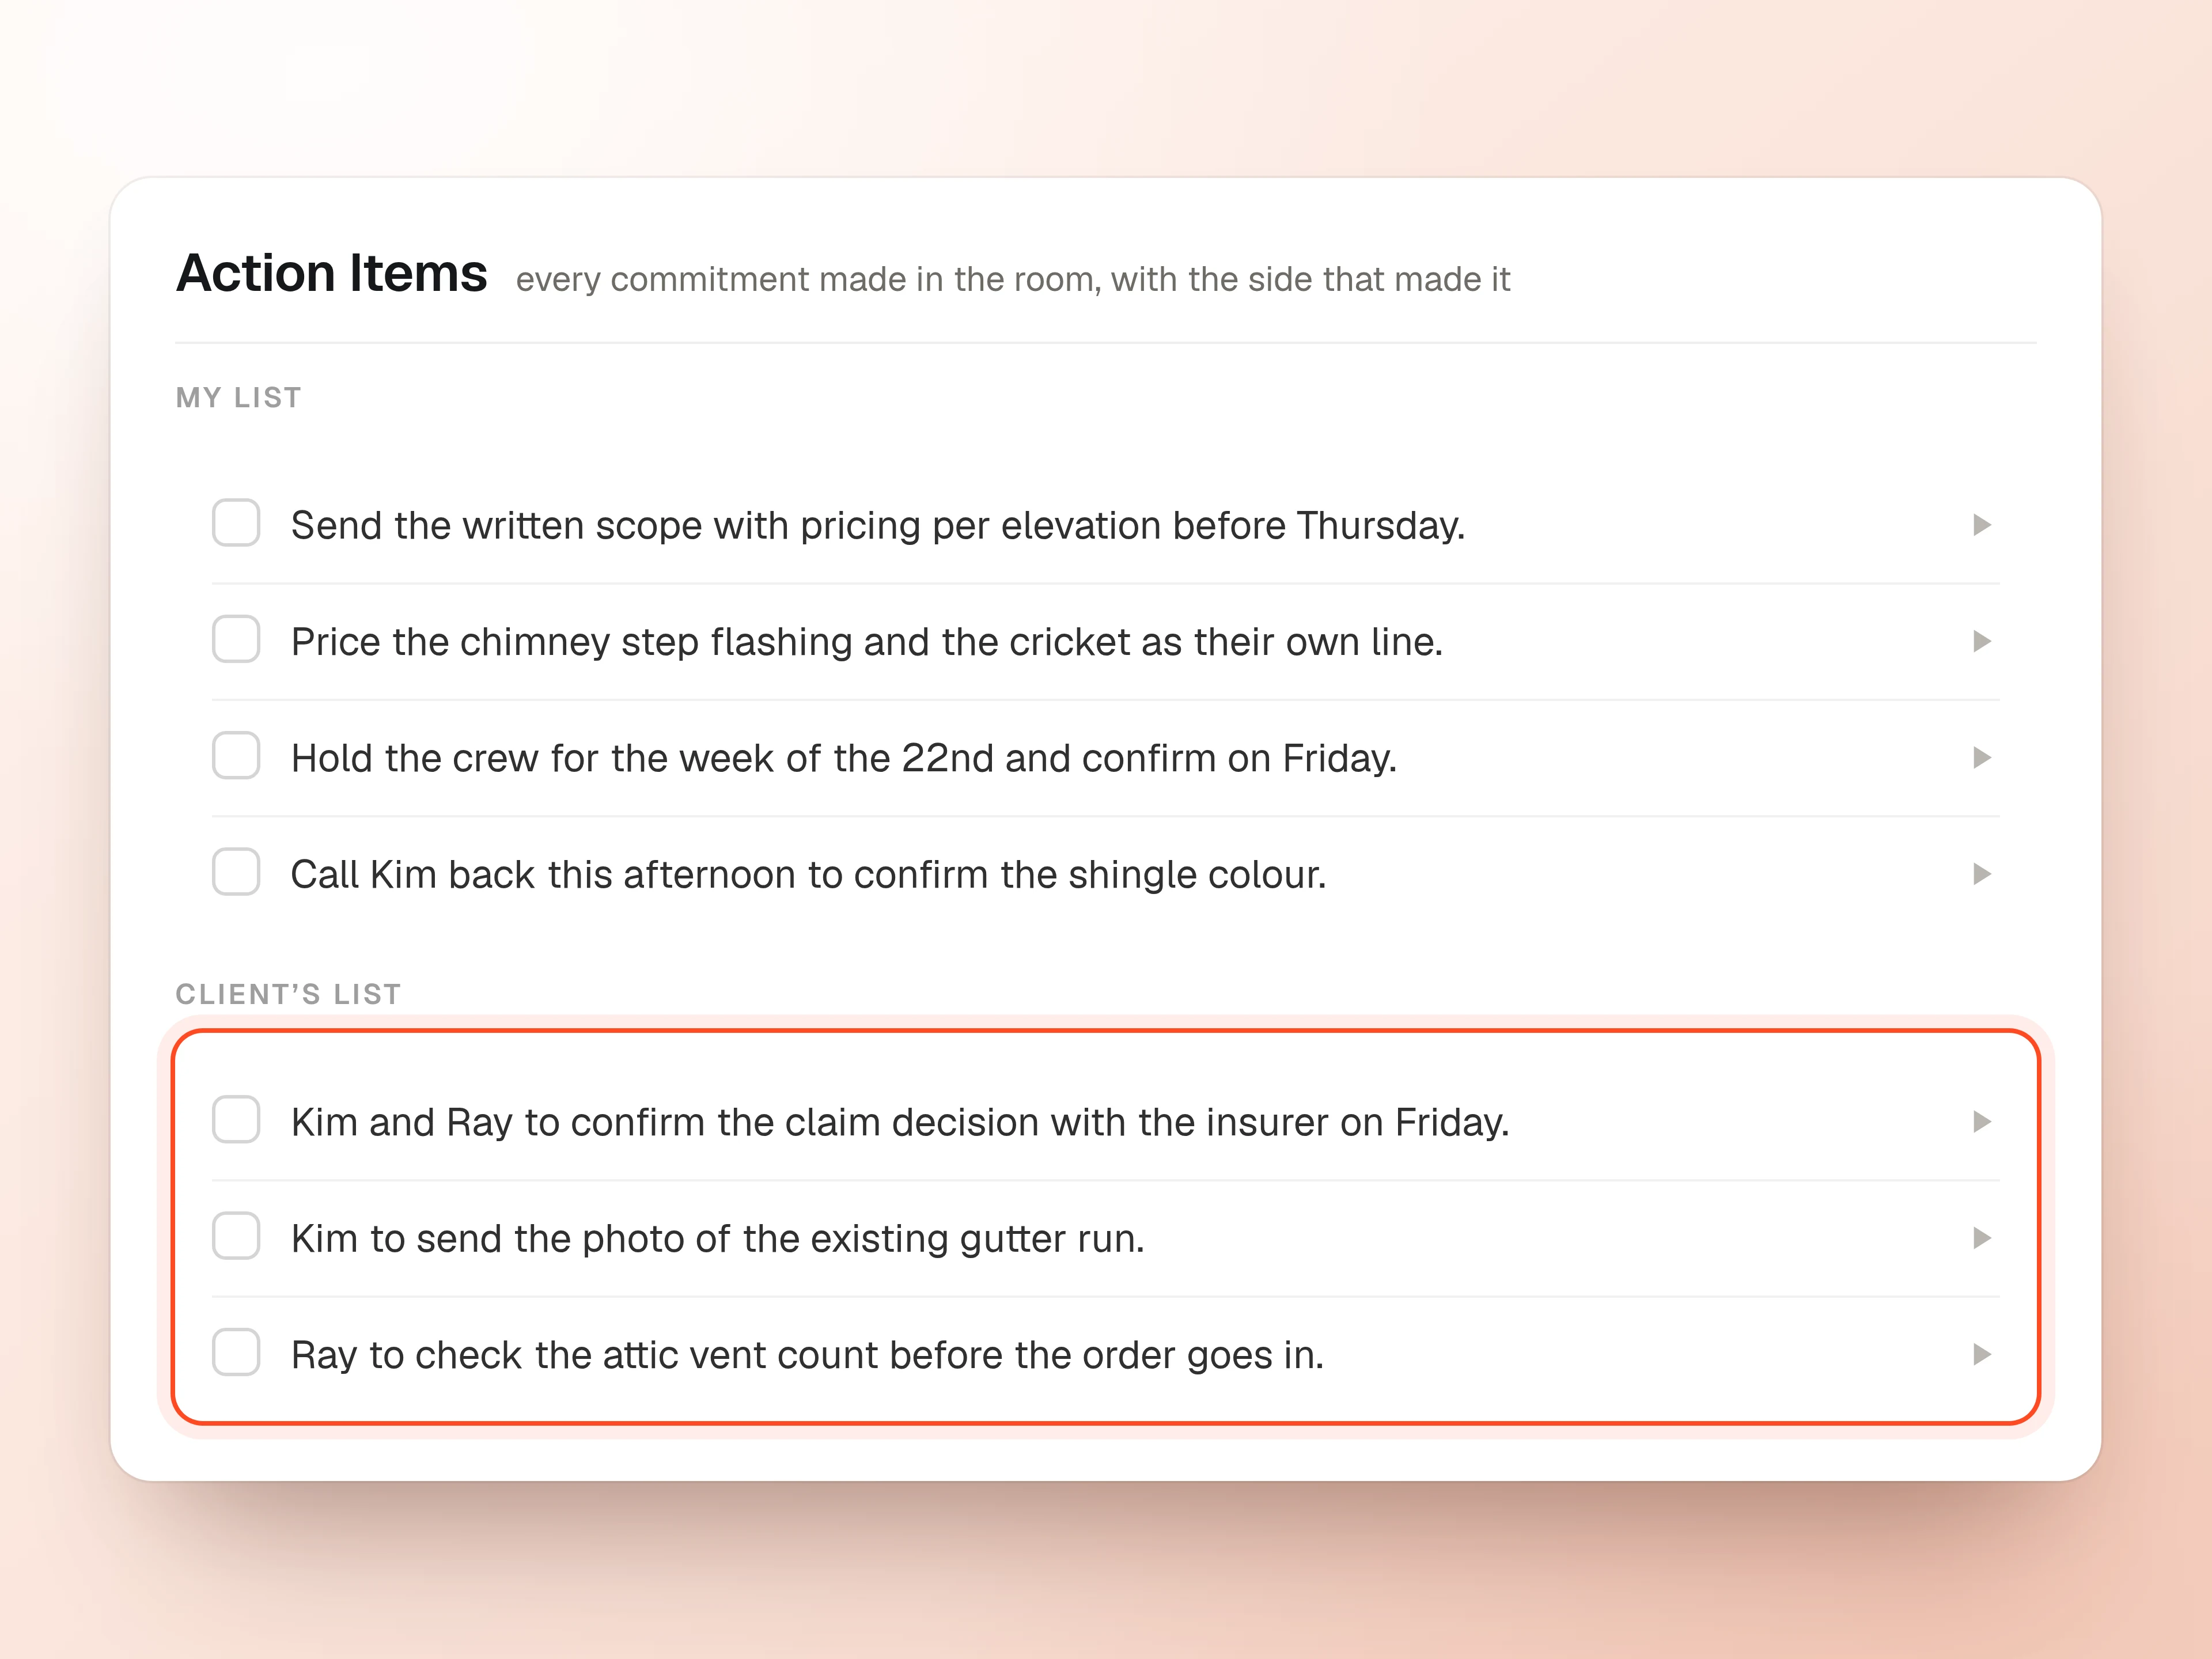Check off the gutter run photo item
The height and width of the screenshot is (1659, 2212).
[x=236, y=1236]
